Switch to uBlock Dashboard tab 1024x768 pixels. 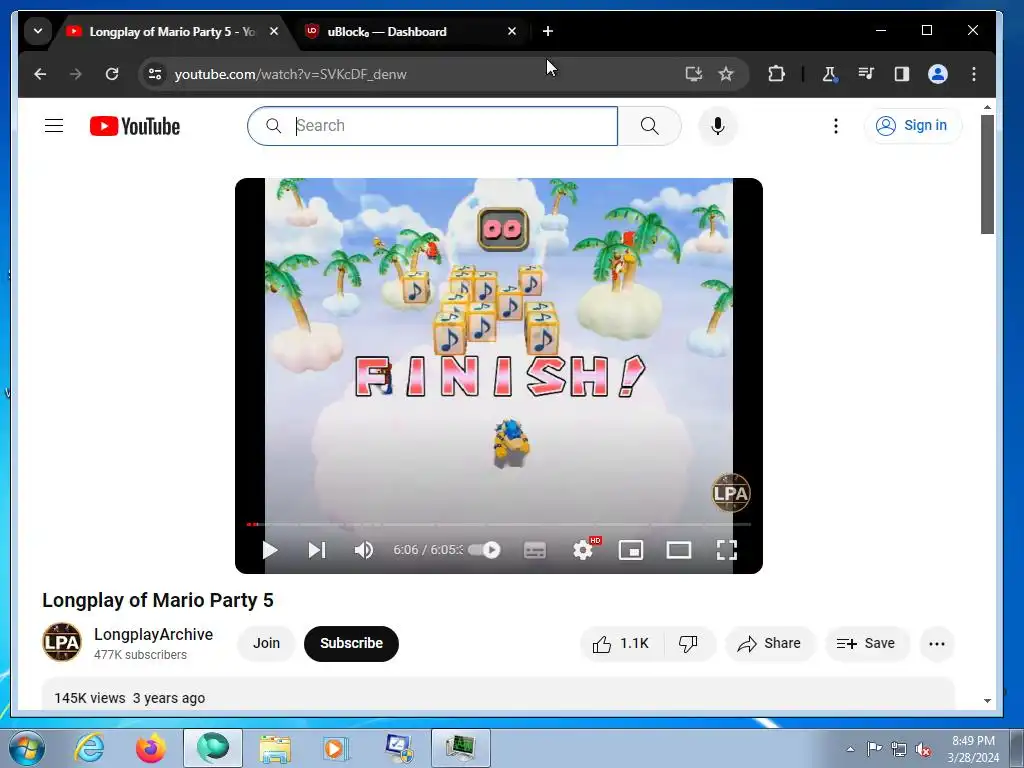387,31
